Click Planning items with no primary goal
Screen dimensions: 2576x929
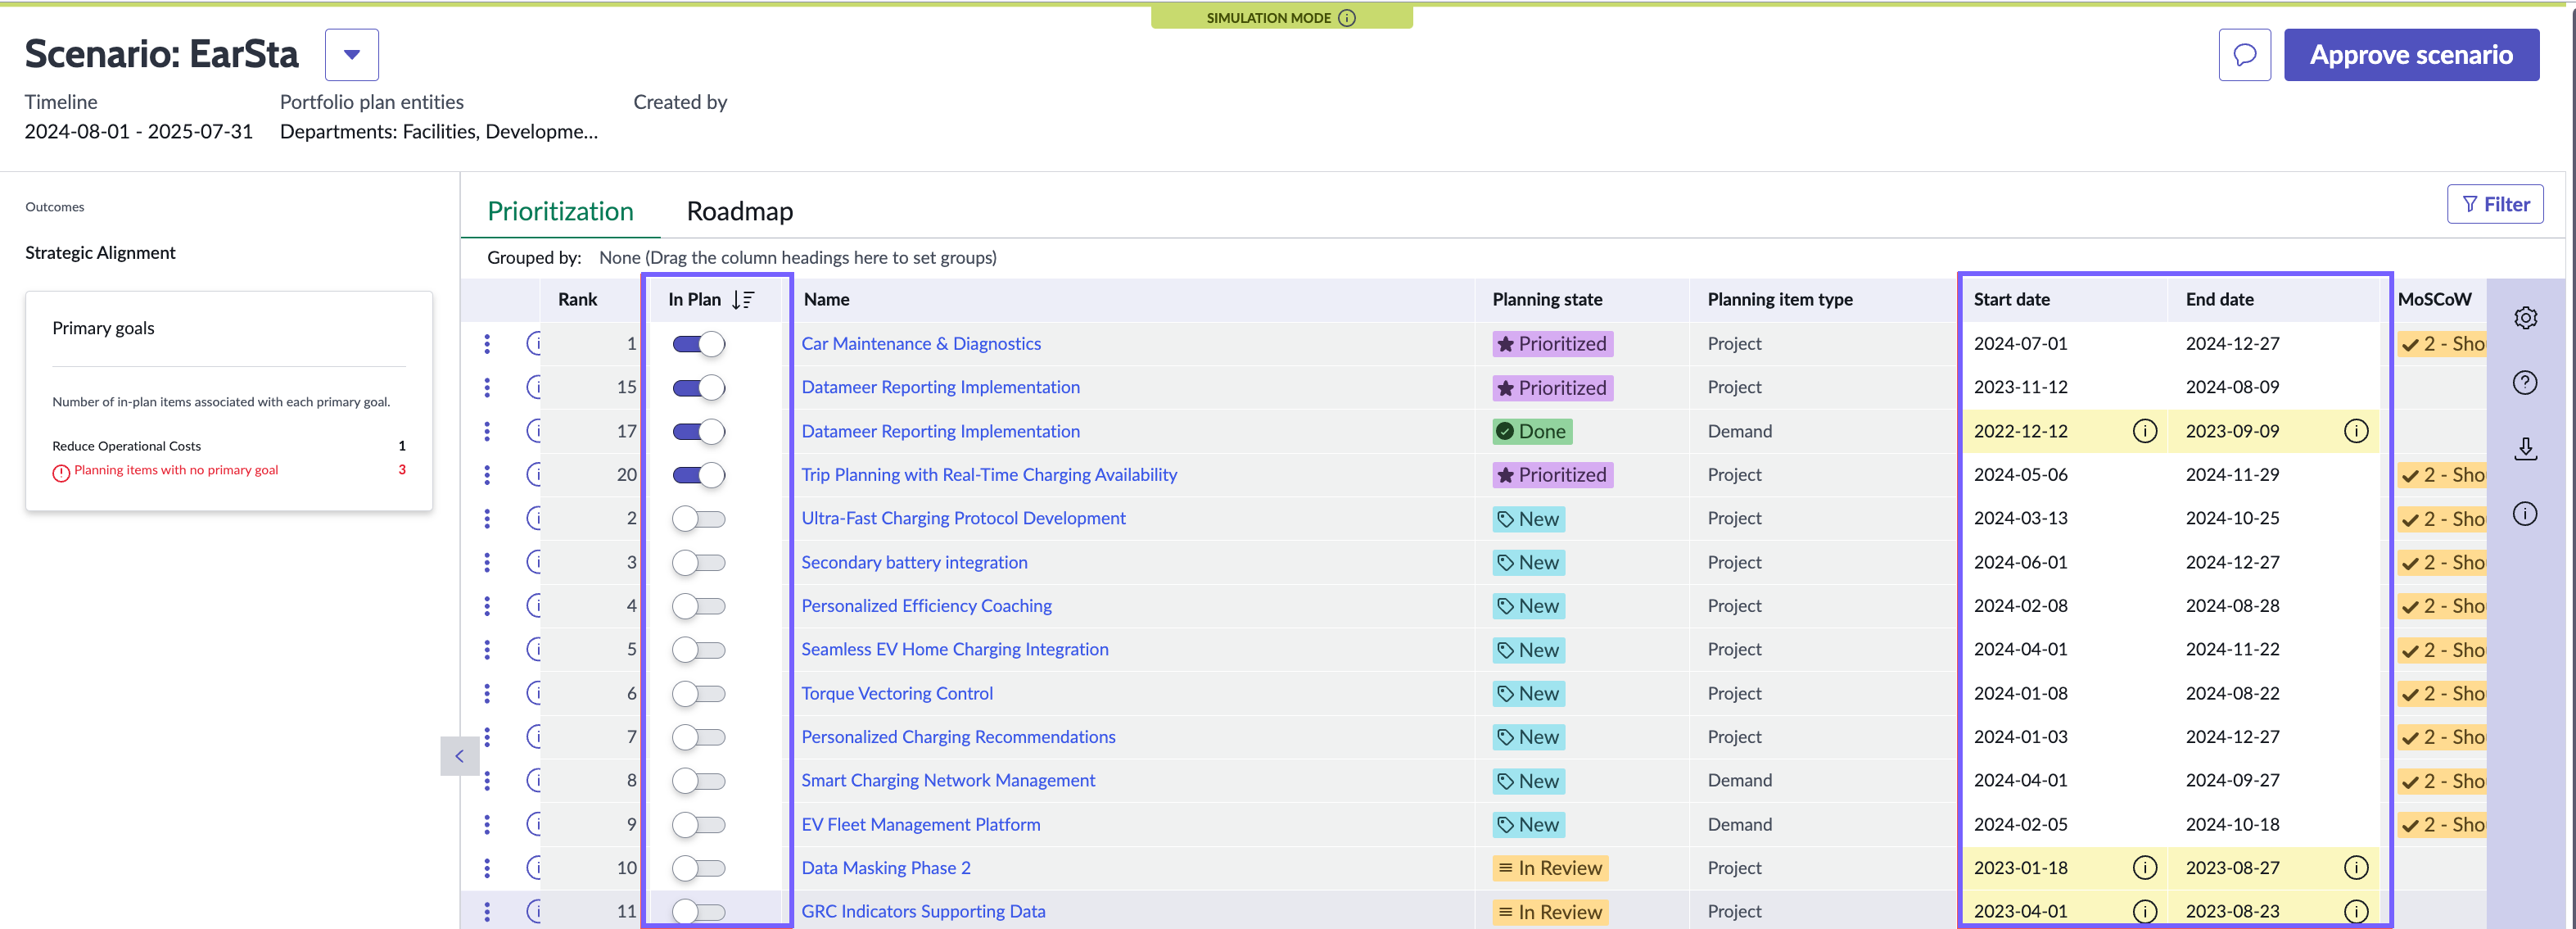(x=176, y=471)
